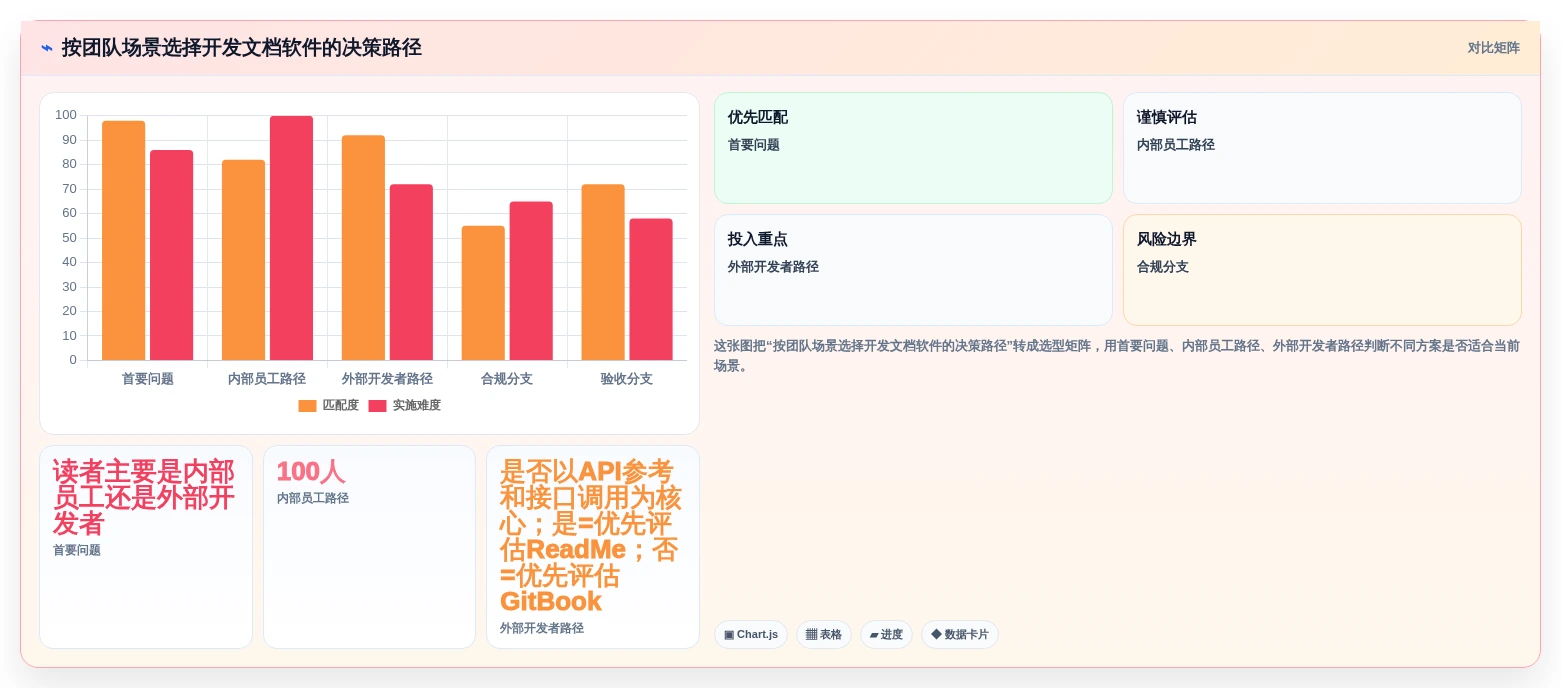Click the 100人 data card value
Viewport: 1561px width, 688px height.
point(311,471)
